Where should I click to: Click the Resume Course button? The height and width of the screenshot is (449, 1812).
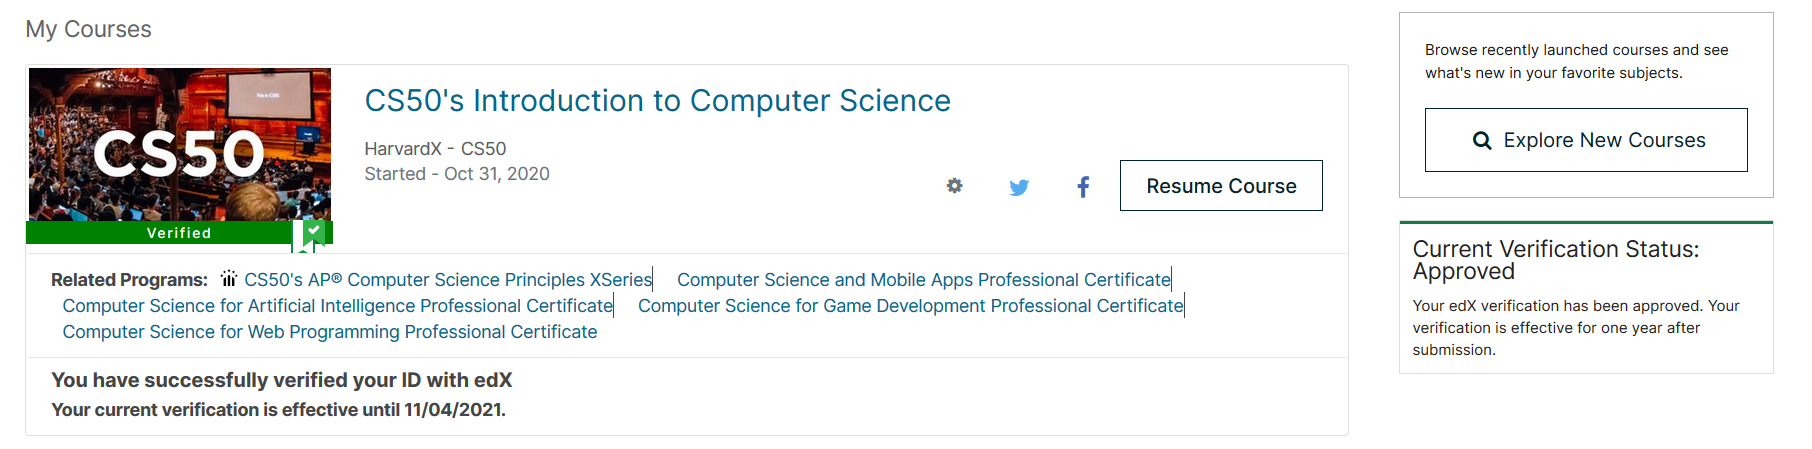[x=1221, y=186]
